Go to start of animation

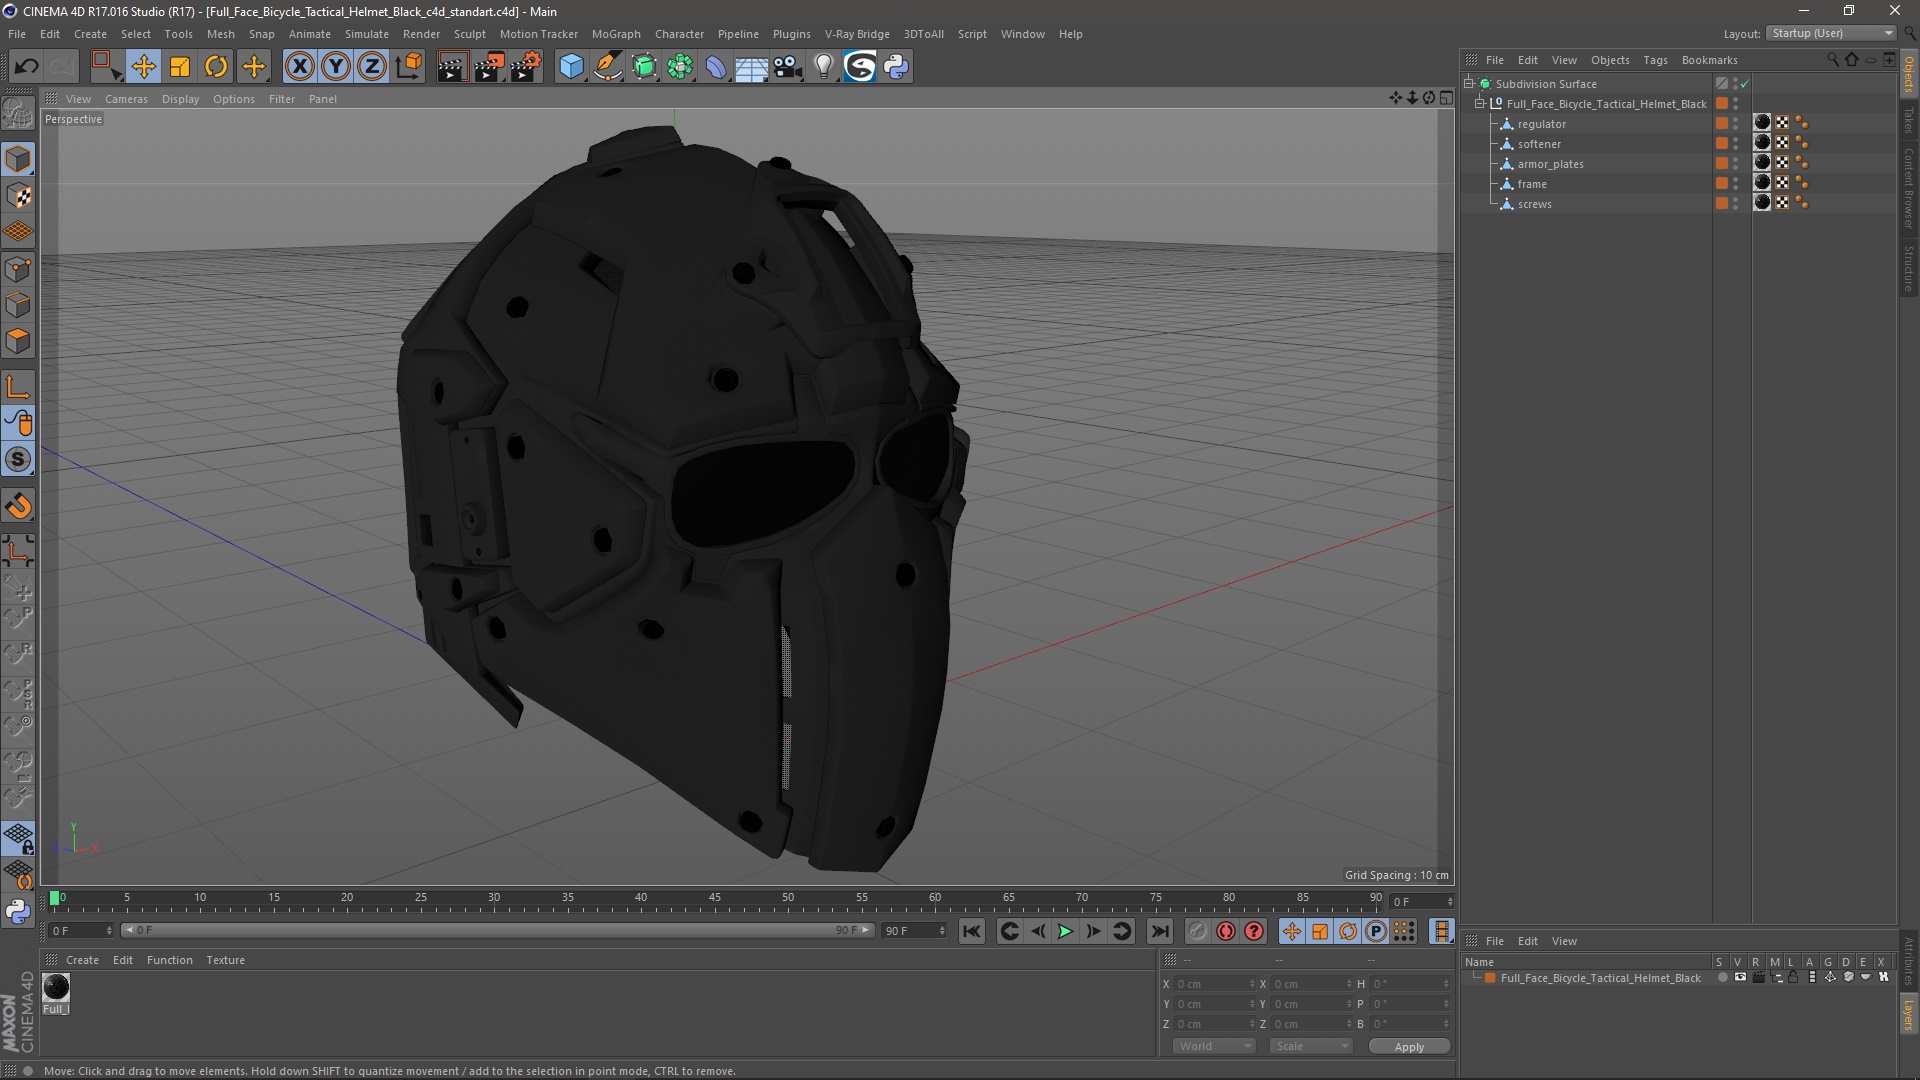[x=971, y=931]
